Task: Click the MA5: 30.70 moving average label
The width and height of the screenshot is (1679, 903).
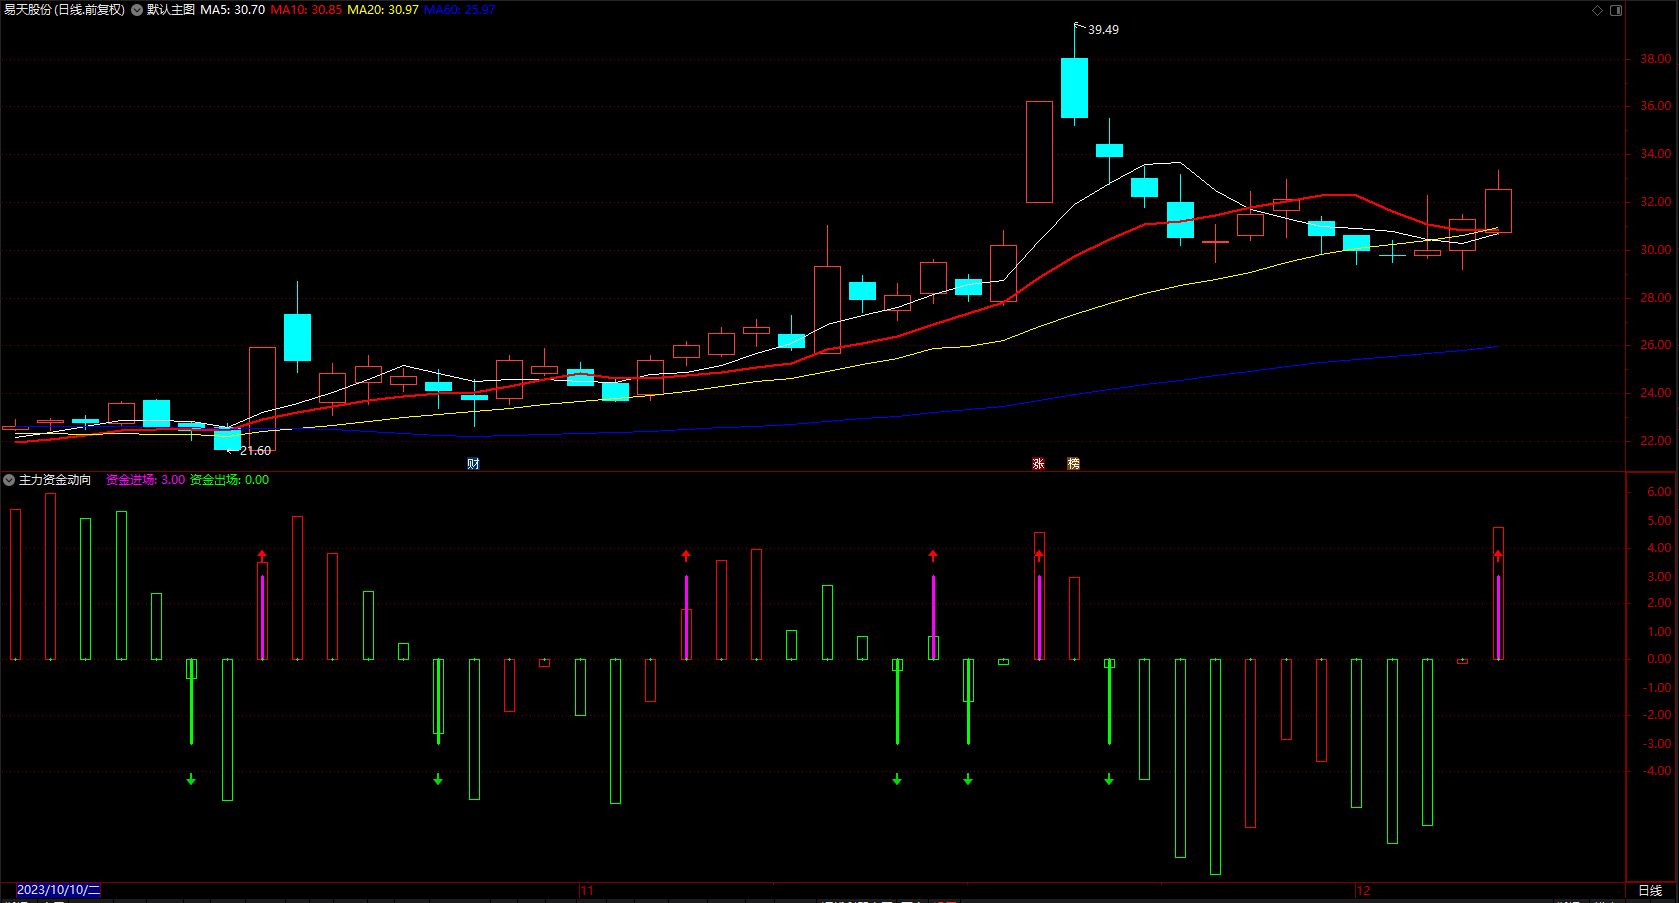Action: 233,10
